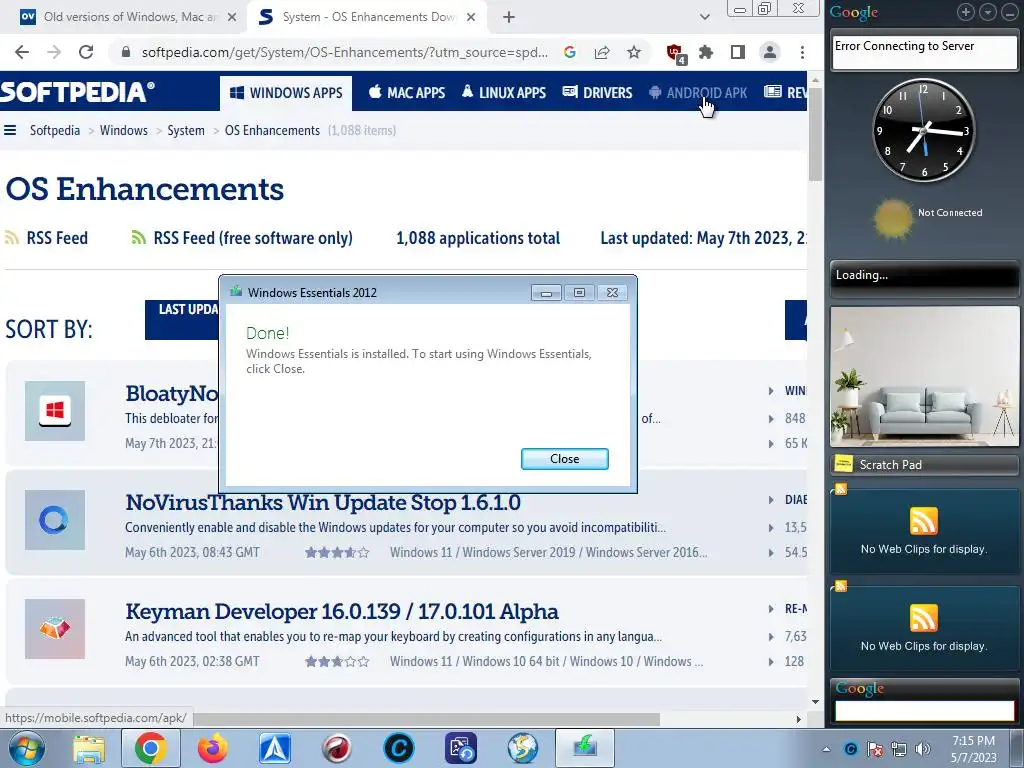Restore the Windows Essentials dialog window button
This screenshot has height=768, width=1024.
pos(579,293)
